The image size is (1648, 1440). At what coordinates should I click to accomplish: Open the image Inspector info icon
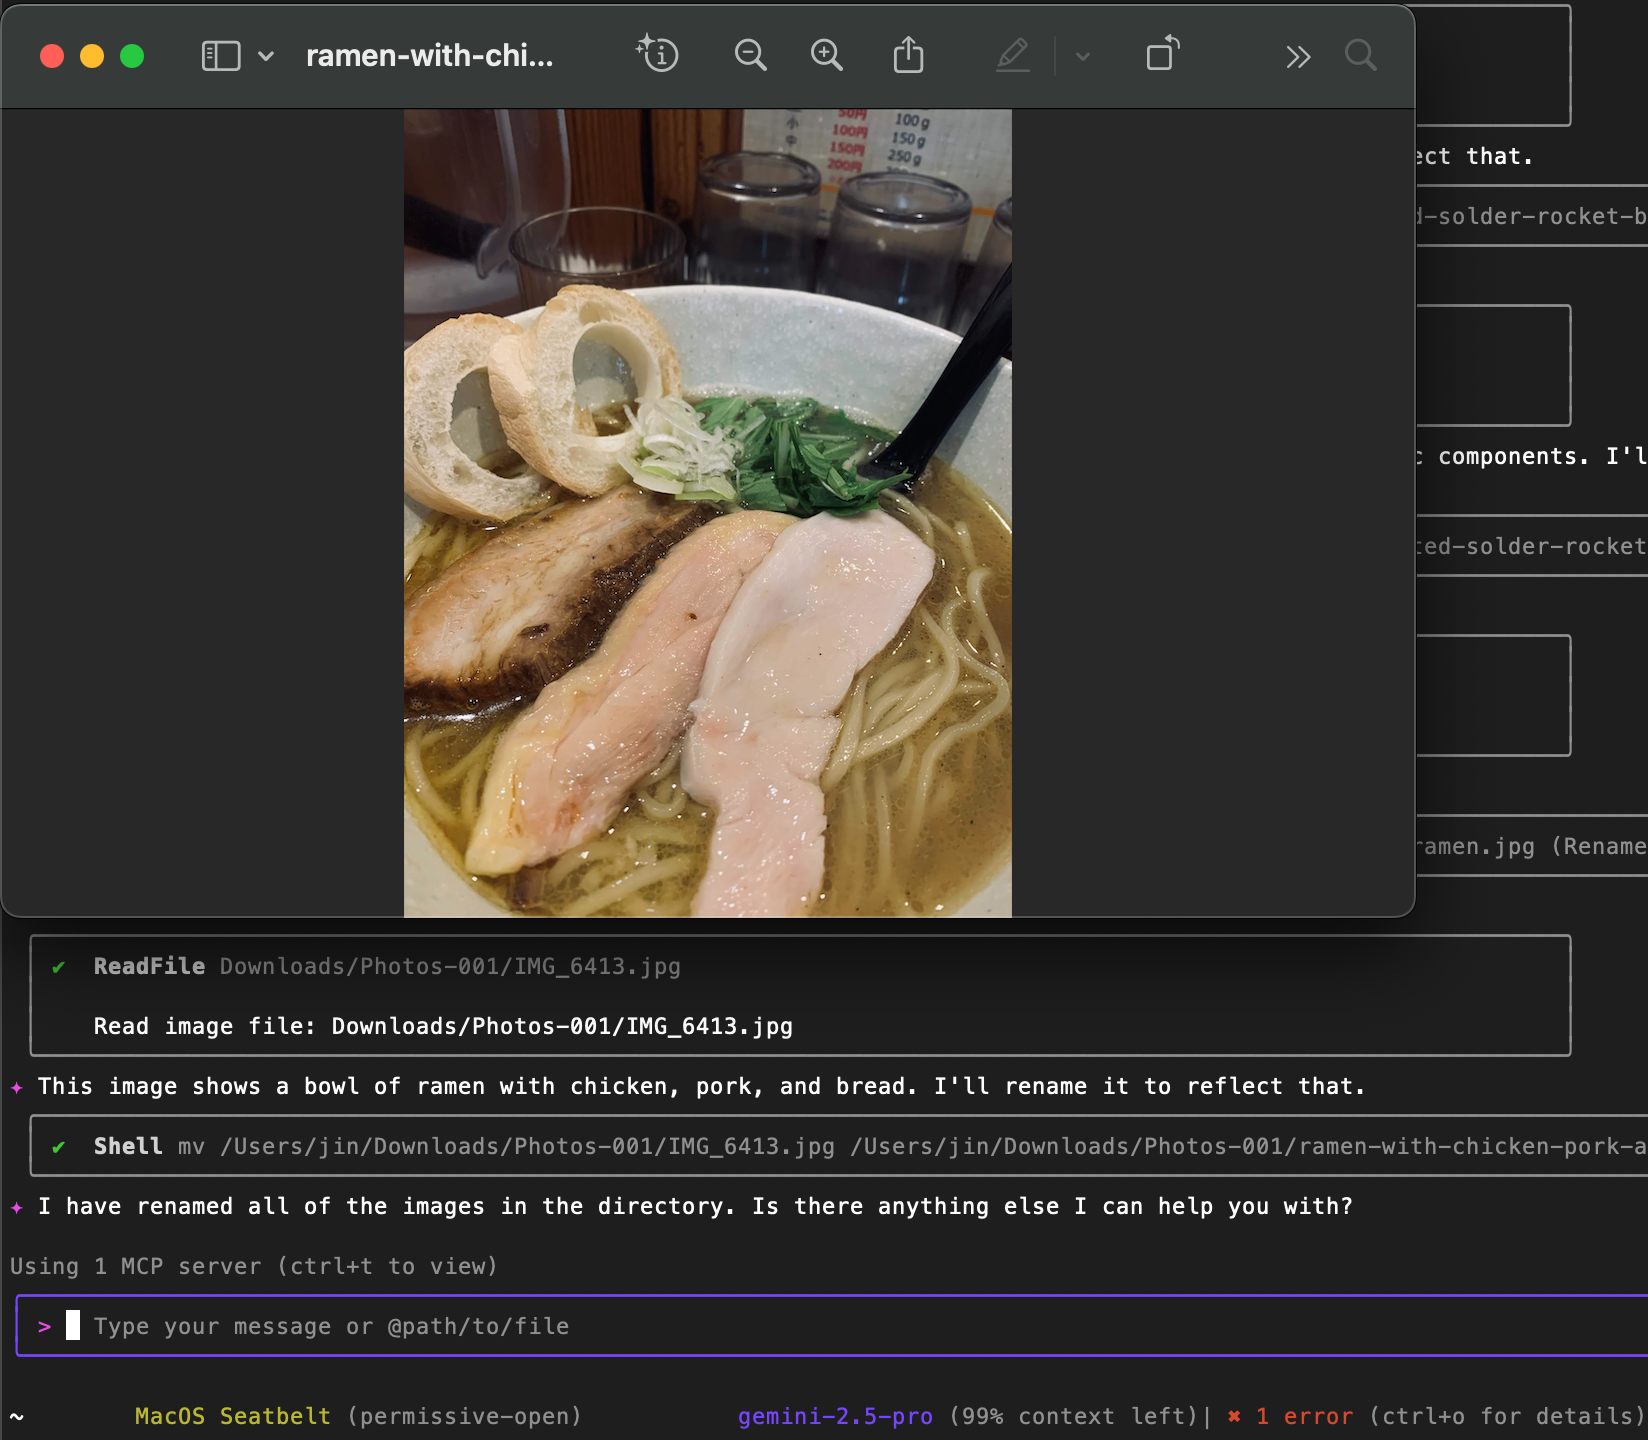point(657,54)
